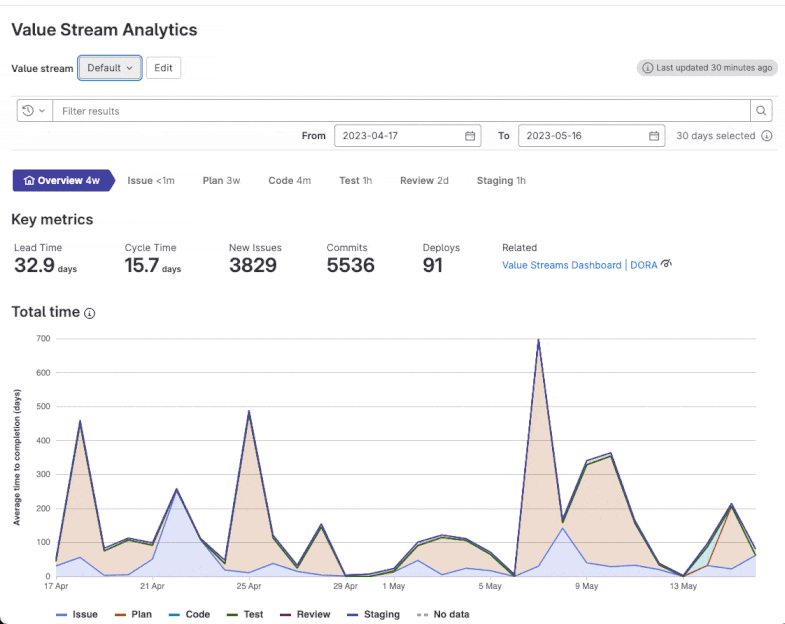The width and height of the screenshot is (785, 624).
Task: Click the search magnifier icon
Action: click(762, 111)
